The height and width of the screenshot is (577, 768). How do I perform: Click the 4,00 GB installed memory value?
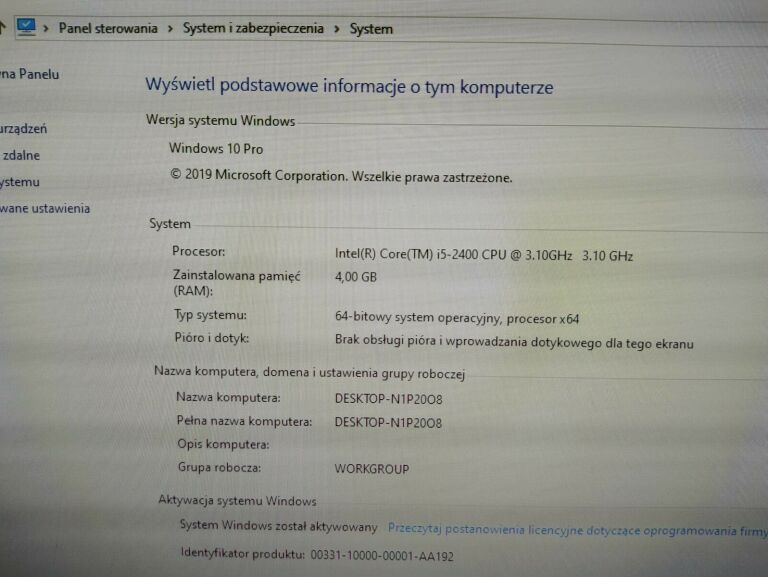point(355,277)
